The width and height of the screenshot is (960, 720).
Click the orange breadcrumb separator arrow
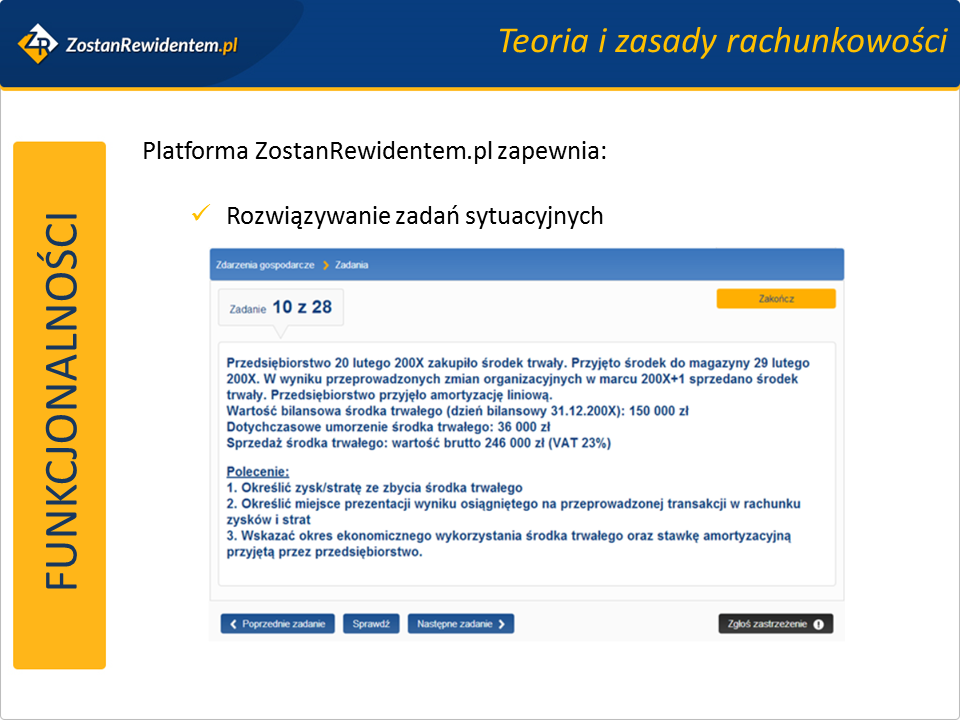tap(326, 265)
